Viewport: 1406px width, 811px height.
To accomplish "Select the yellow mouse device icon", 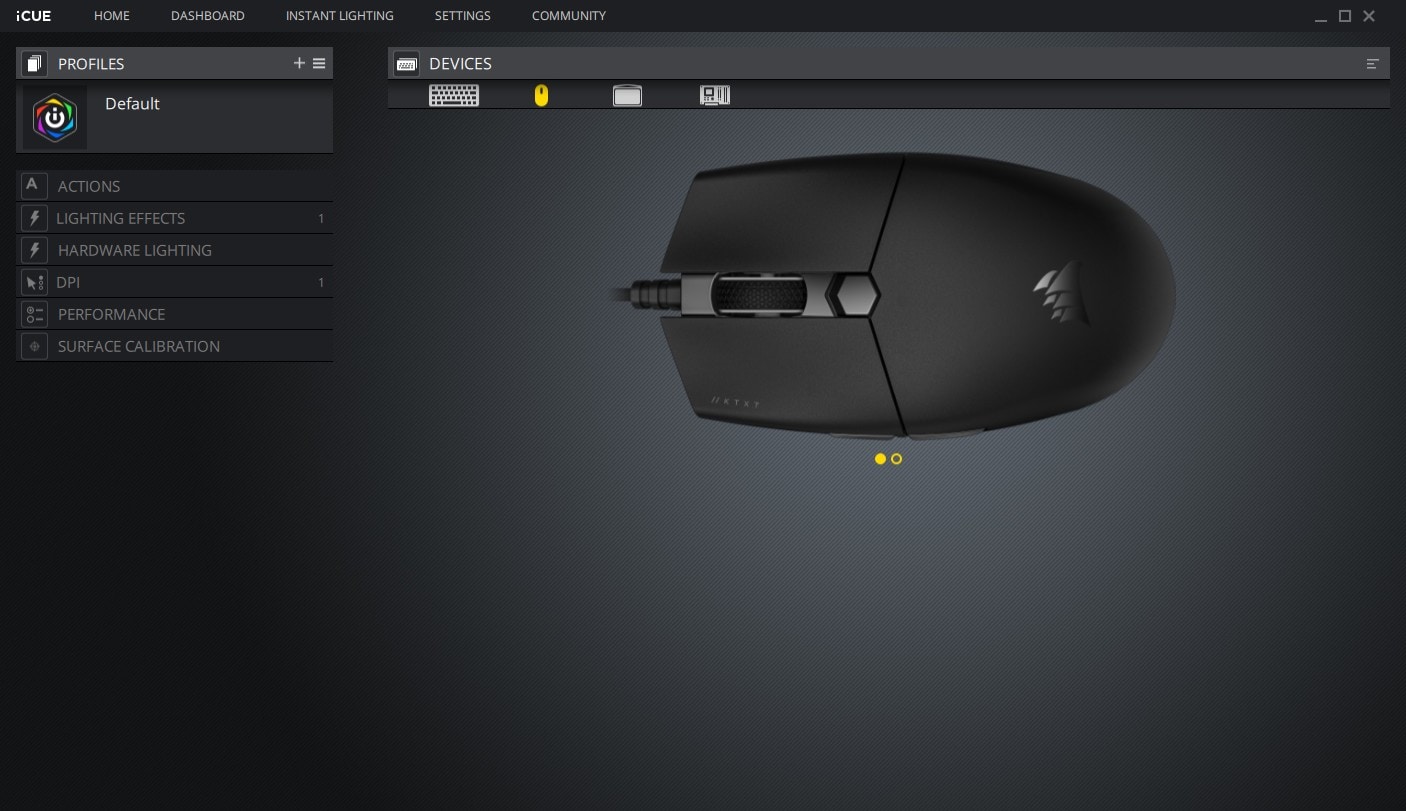I will 541,95.
